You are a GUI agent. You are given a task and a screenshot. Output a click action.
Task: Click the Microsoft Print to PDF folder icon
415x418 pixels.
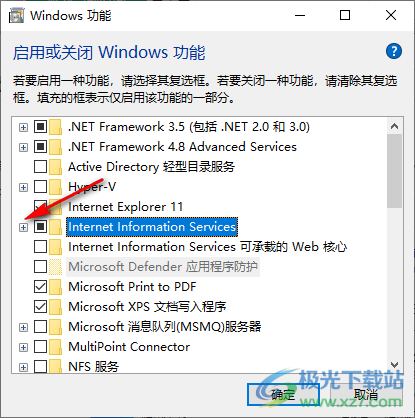tap(56, 287)
